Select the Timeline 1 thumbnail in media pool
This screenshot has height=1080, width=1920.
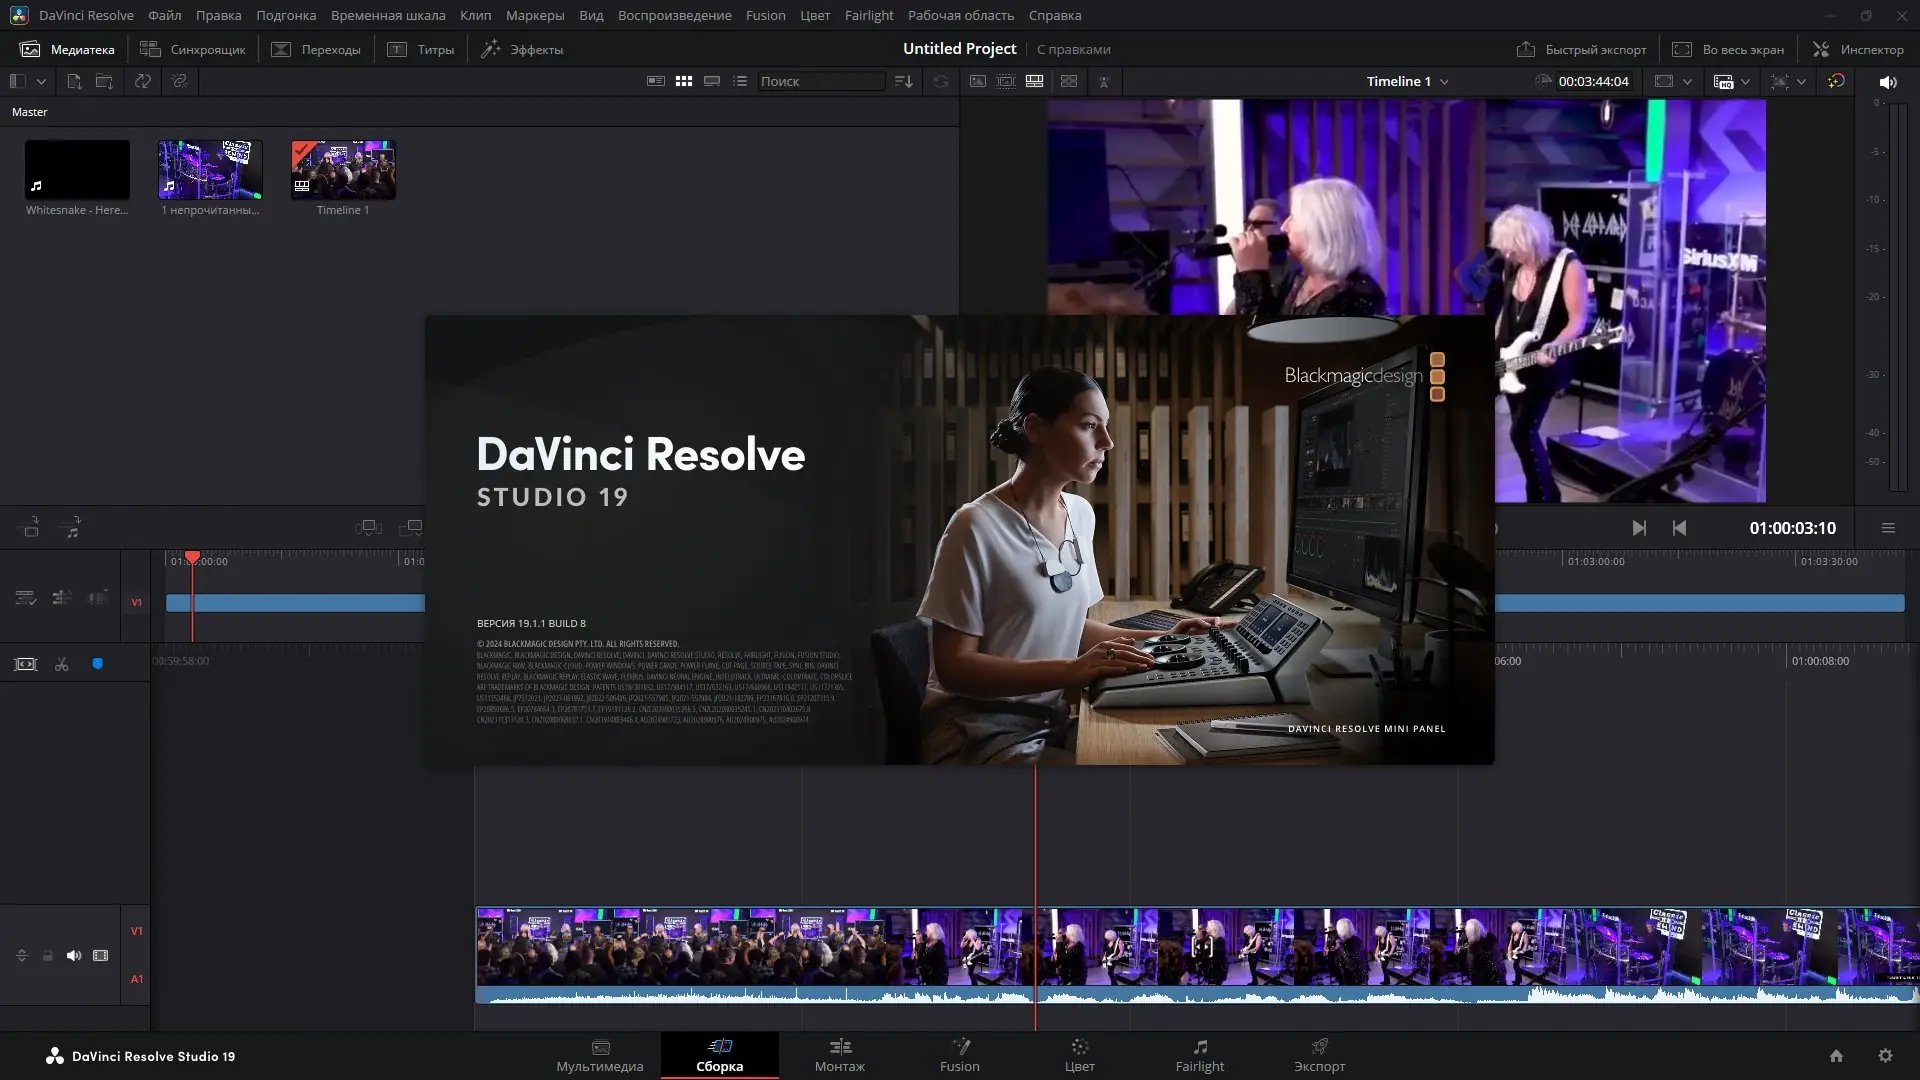tap(343, 170)
